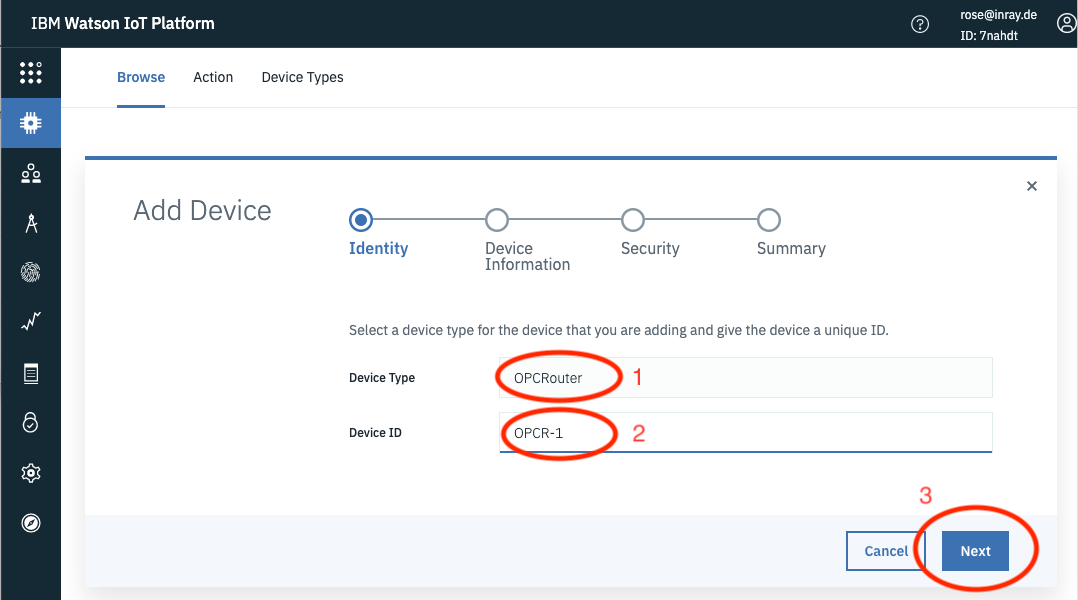The image size is (1078, 600).
Task: Open Settings using the gear icon
Action: pos(30,472)
